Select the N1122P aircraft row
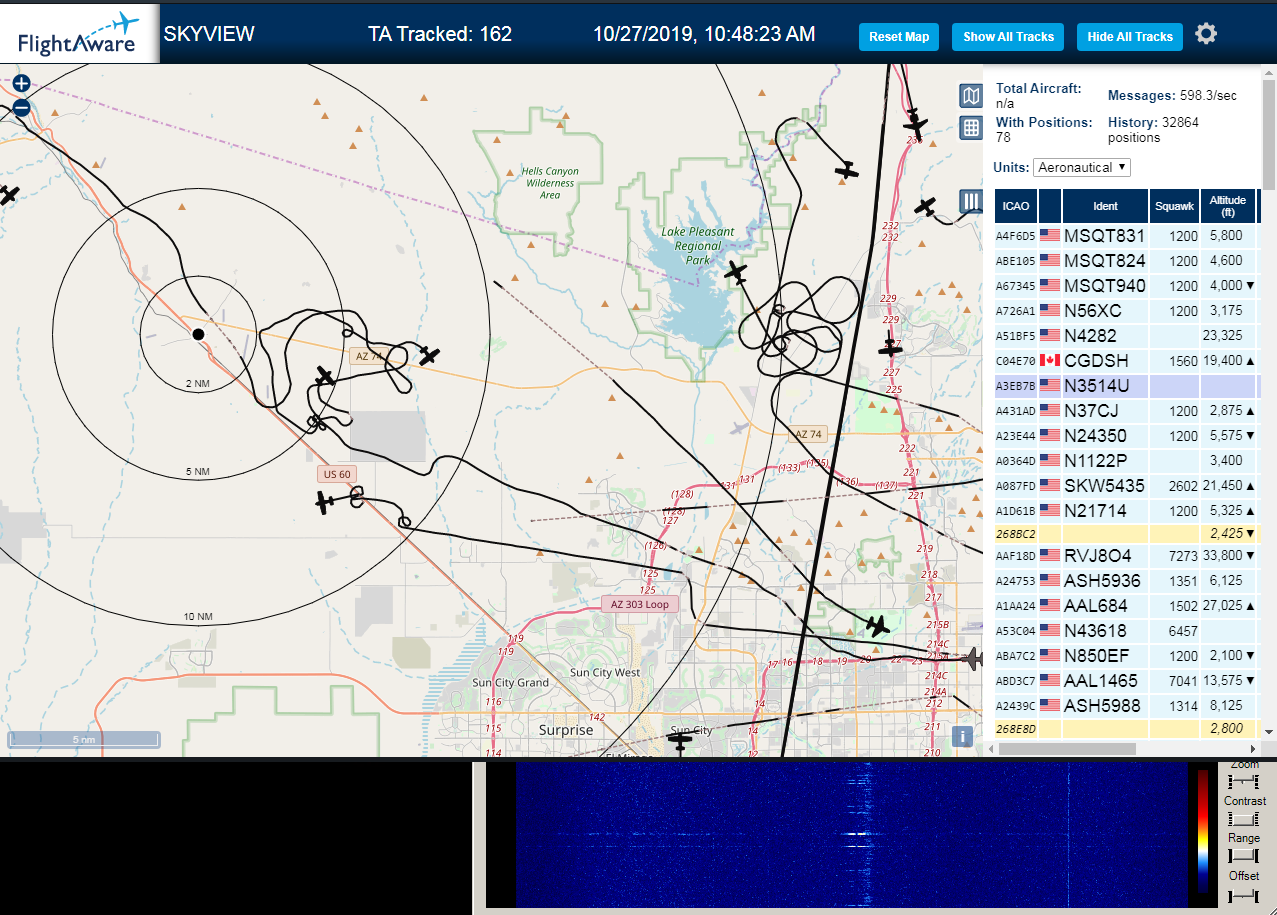 tap(1126, 461)
